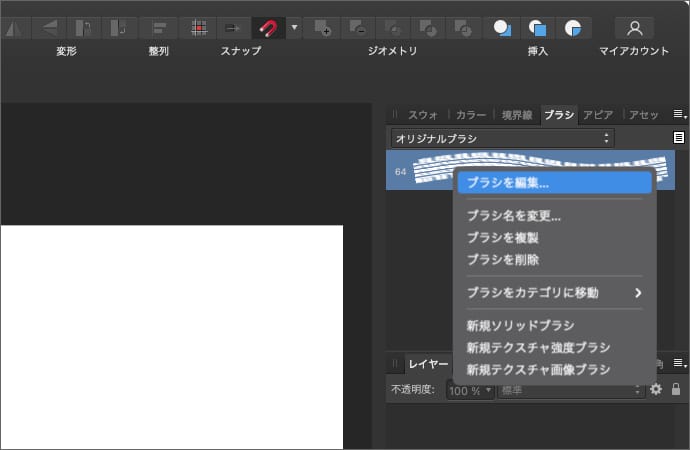Switch to the カラー tab
This screenshot has width=690, height=450.
470,115
